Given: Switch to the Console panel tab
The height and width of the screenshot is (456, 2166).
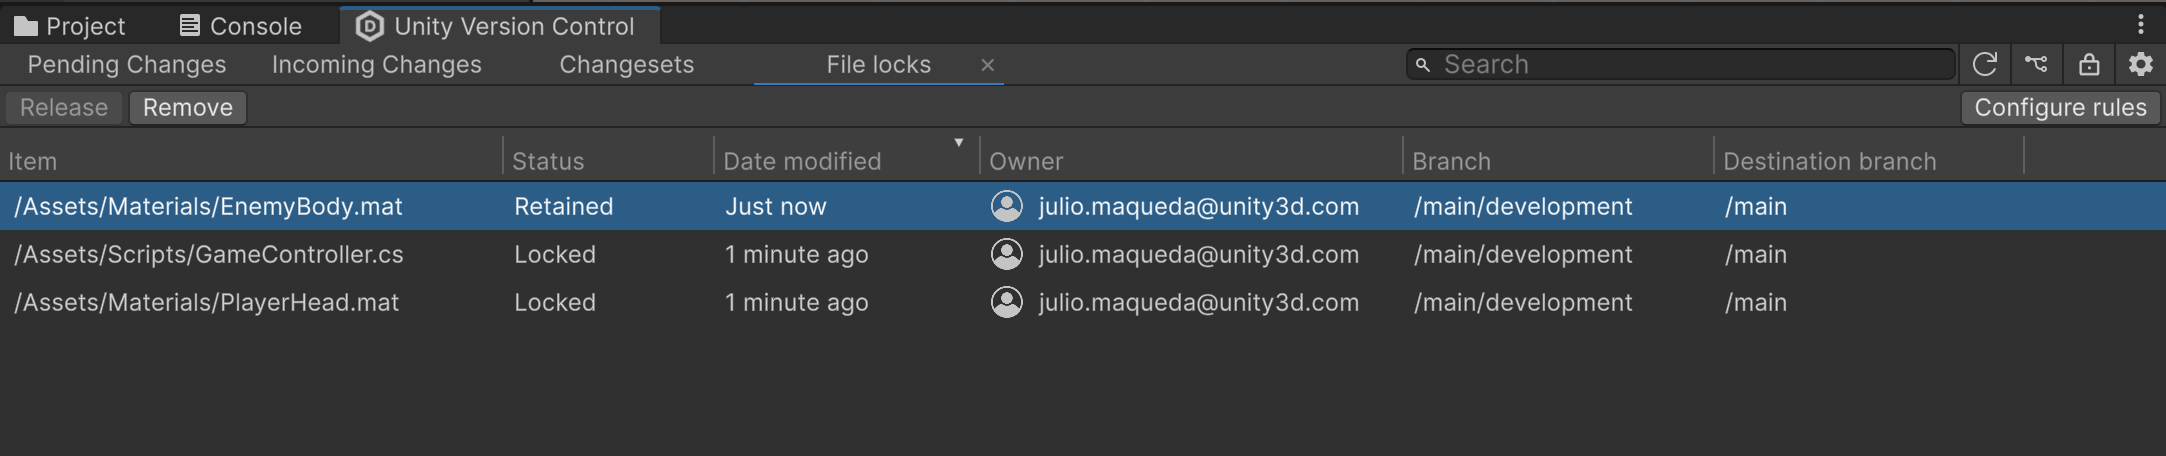Looking at the screenshot, I should click(x=241, y=26).
